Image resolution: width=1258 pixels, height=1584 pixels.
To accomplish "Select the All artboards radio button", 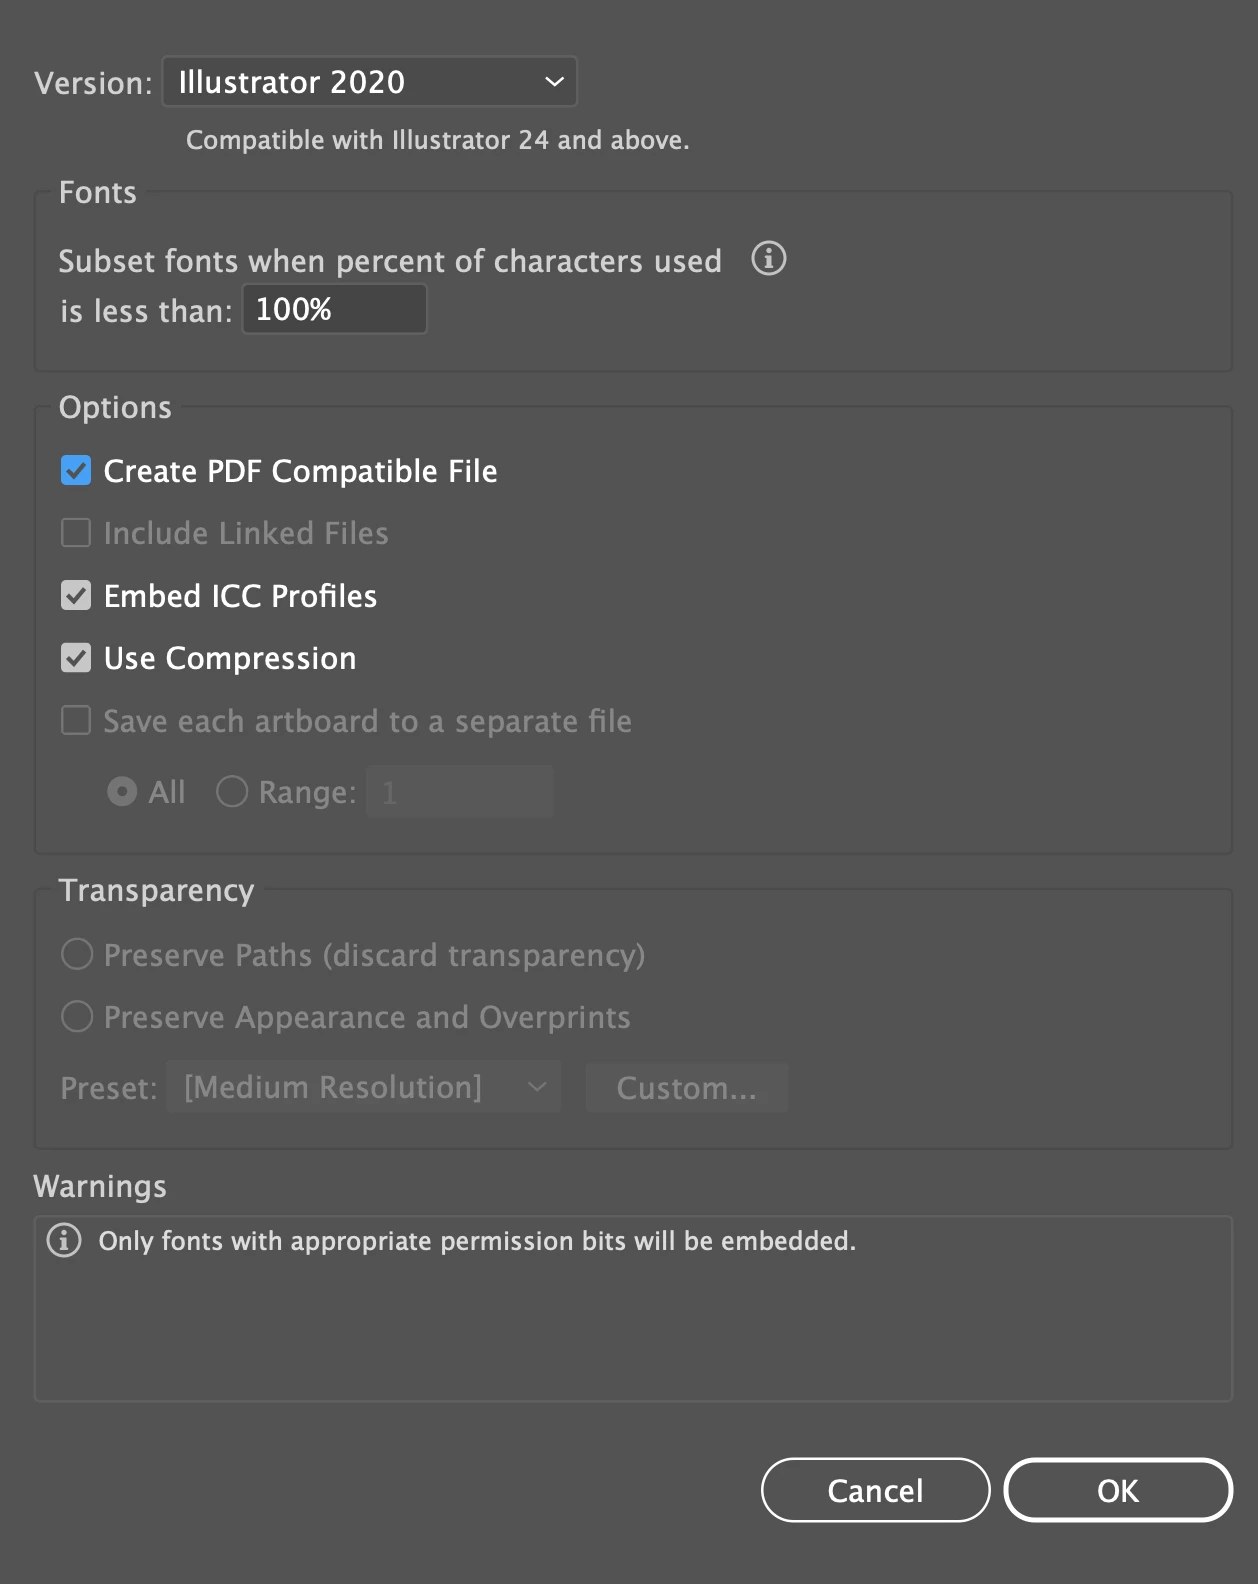I will (x=122, y=792).
